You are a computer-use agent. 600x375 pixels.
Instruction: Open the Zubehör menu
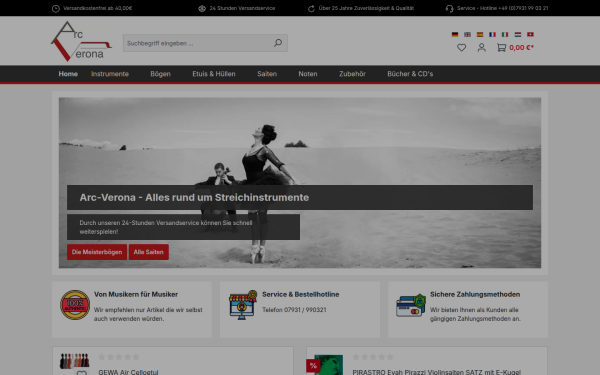(352, 74)
